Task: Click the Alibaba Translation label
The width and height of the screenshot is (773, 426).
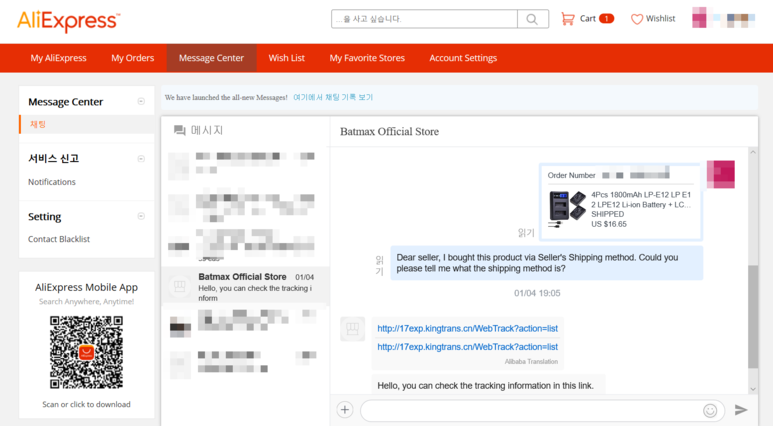Action: point(531,361)
